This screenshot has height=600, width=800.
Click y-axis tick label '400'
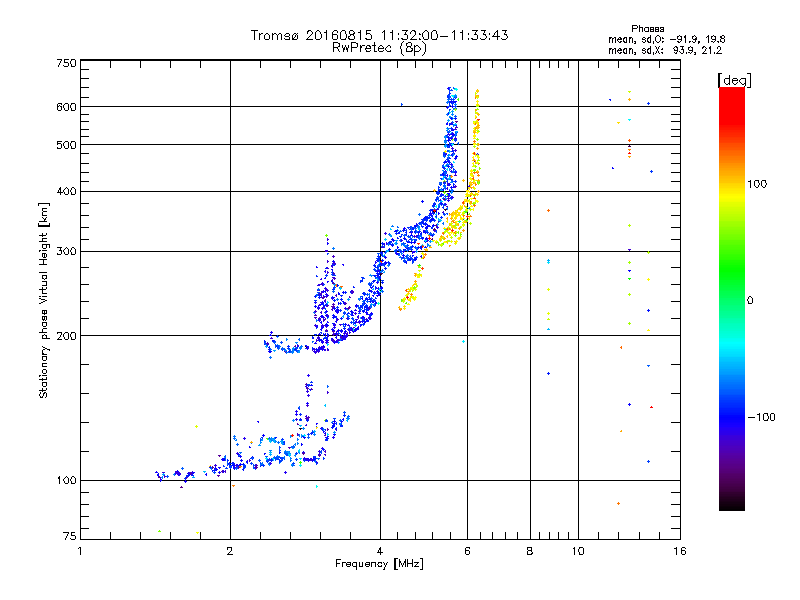[66, 191]
